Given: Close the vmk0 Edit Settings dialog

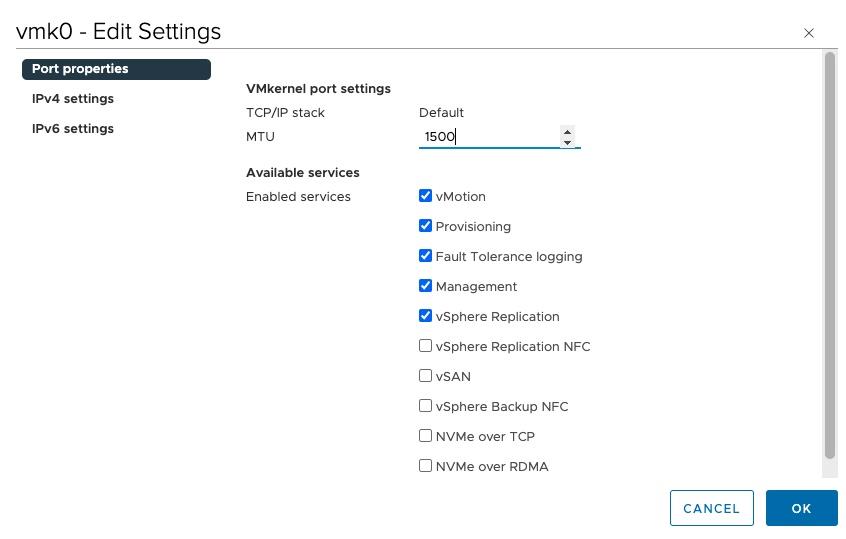Looking at the screenshot, I should coord(809,33).
